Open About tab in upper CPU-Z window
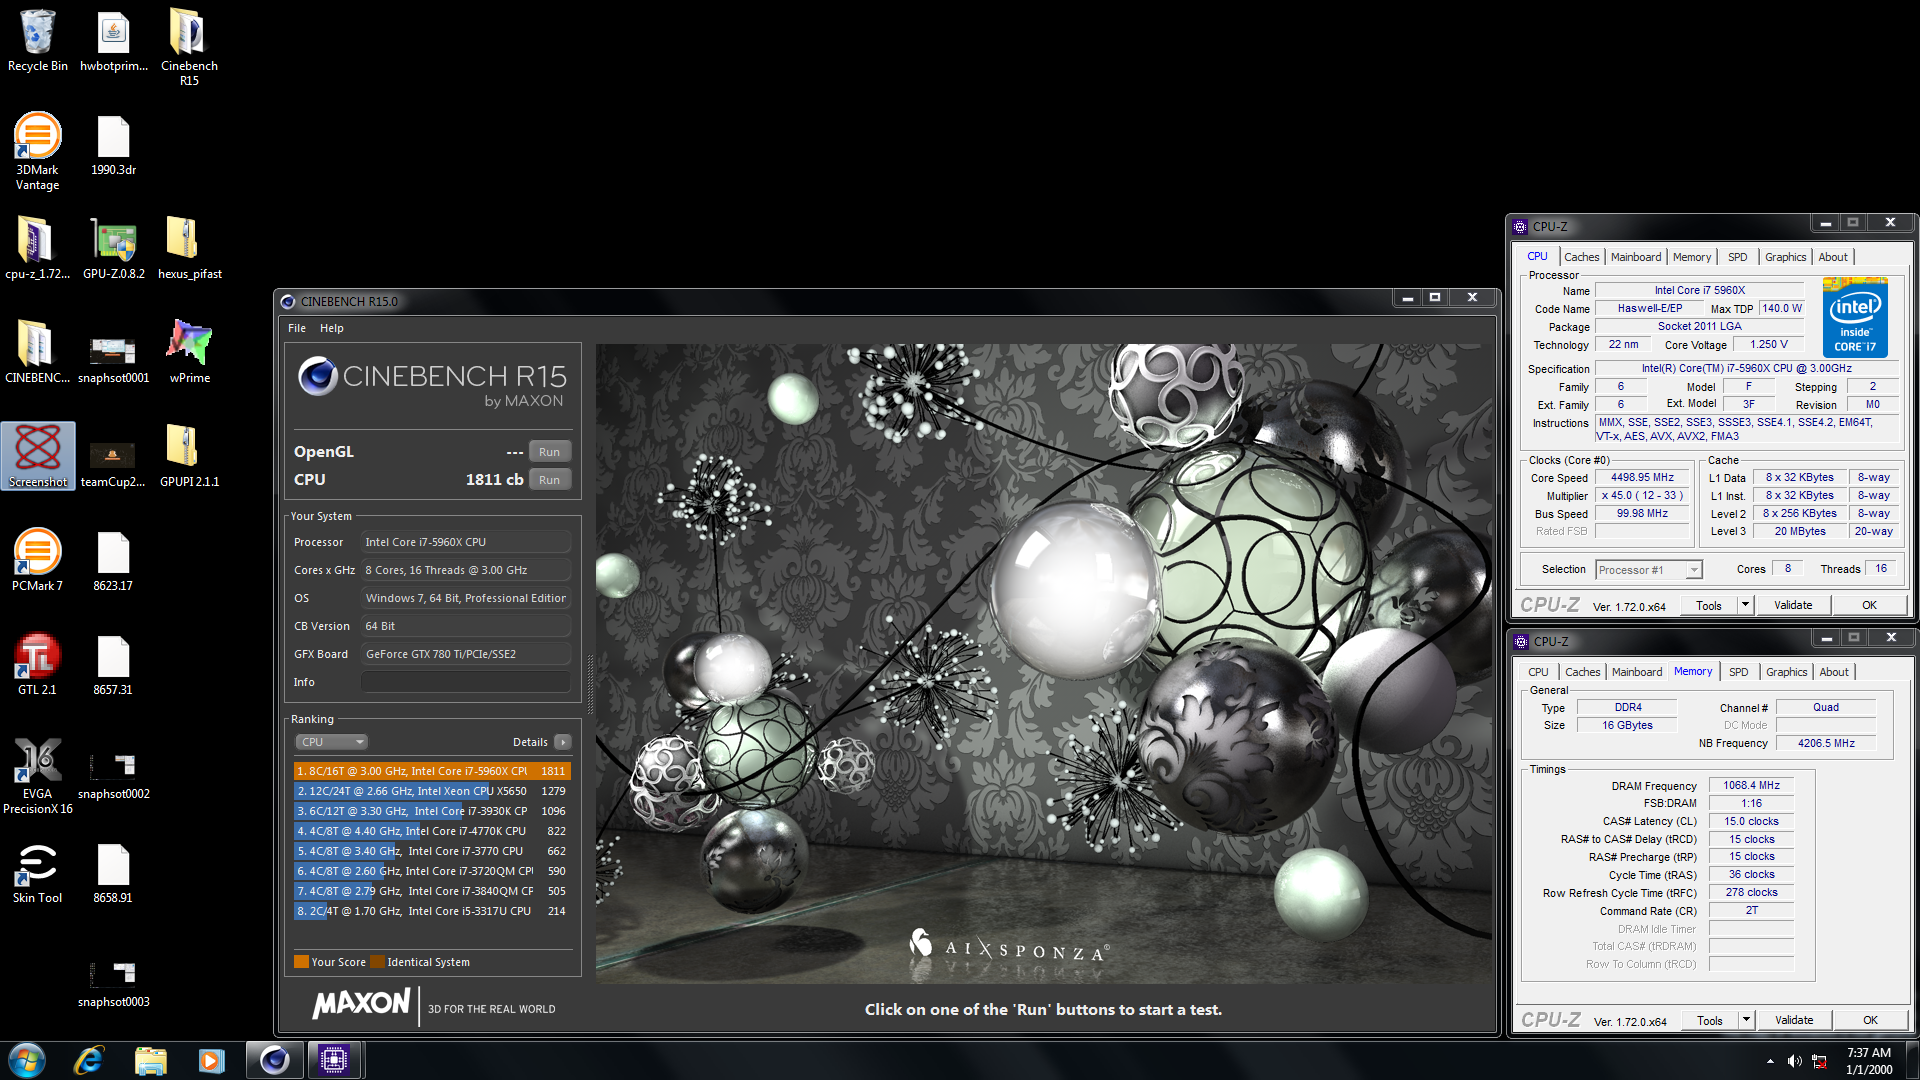 [1833, 257]
